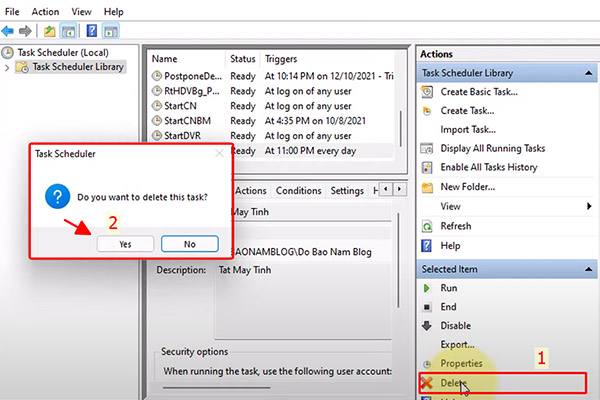600x400 pixels.
Task: Click the Display All Running Tasks icon
Action: tap(427, 149)
